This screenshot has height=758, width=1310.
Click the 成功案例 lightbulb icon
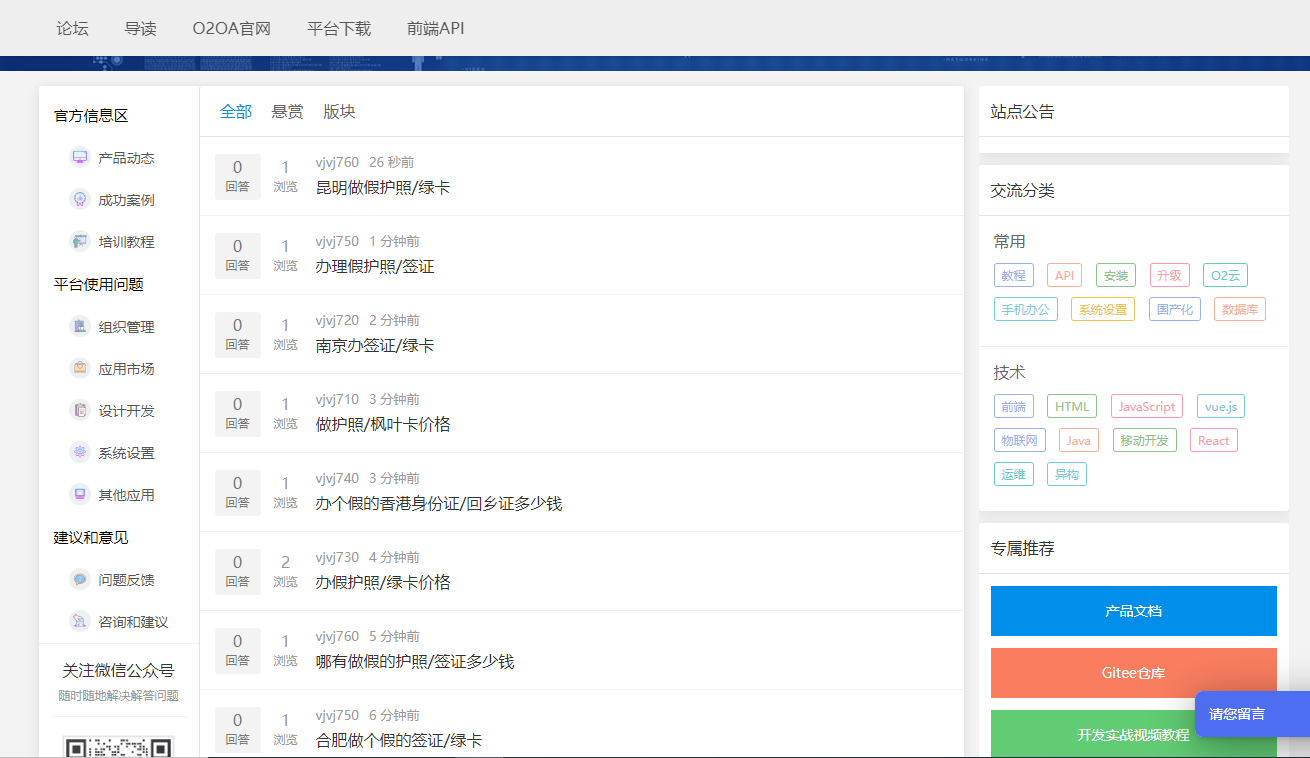click(80, 200)
